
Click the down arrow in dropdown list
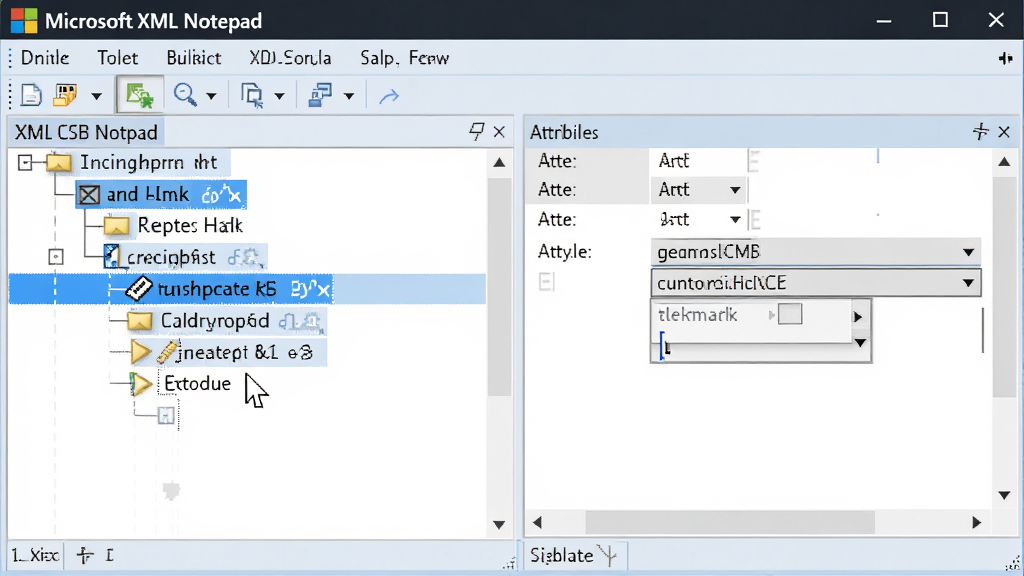click(x=861, y=343)
